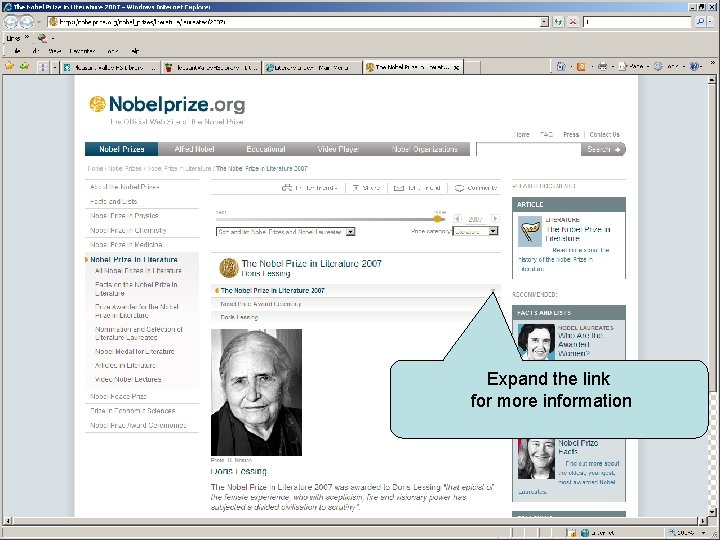Open Prize in Economic Sciences sidebar link
The height and width of the screenshot is (540, 720).
[x=133, y=411]
